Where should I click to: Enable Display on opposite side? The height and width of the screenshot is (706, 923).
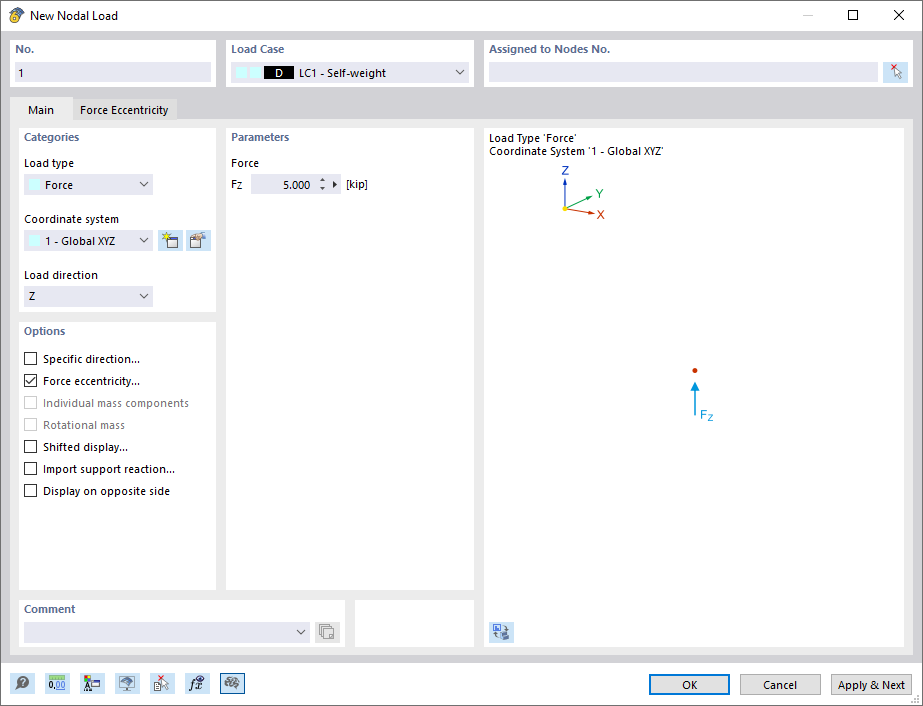coord(30,490)
